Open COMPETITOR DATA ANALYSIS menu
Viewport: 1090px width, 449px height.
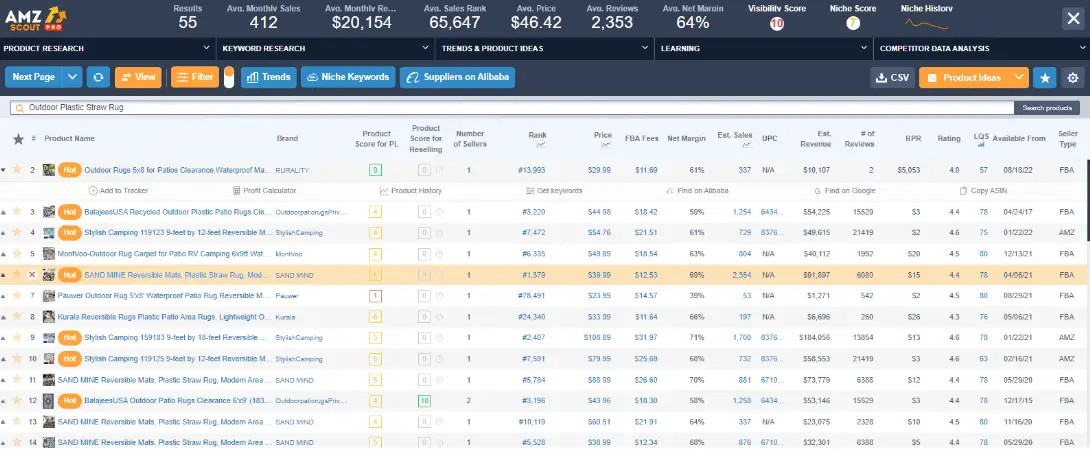(981, 49)
